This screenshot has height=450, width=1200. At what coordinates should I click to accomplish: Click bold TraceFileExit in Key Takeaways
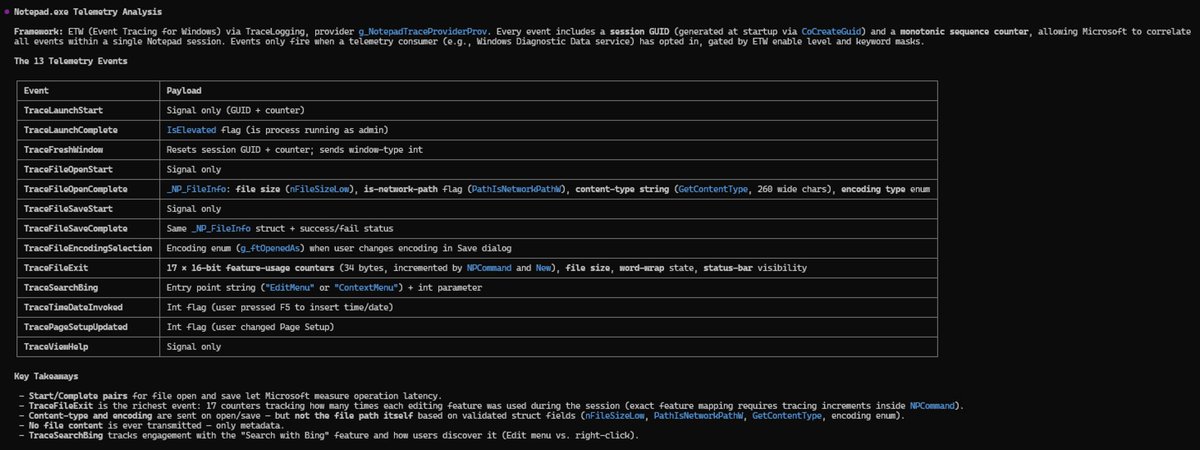62,407
